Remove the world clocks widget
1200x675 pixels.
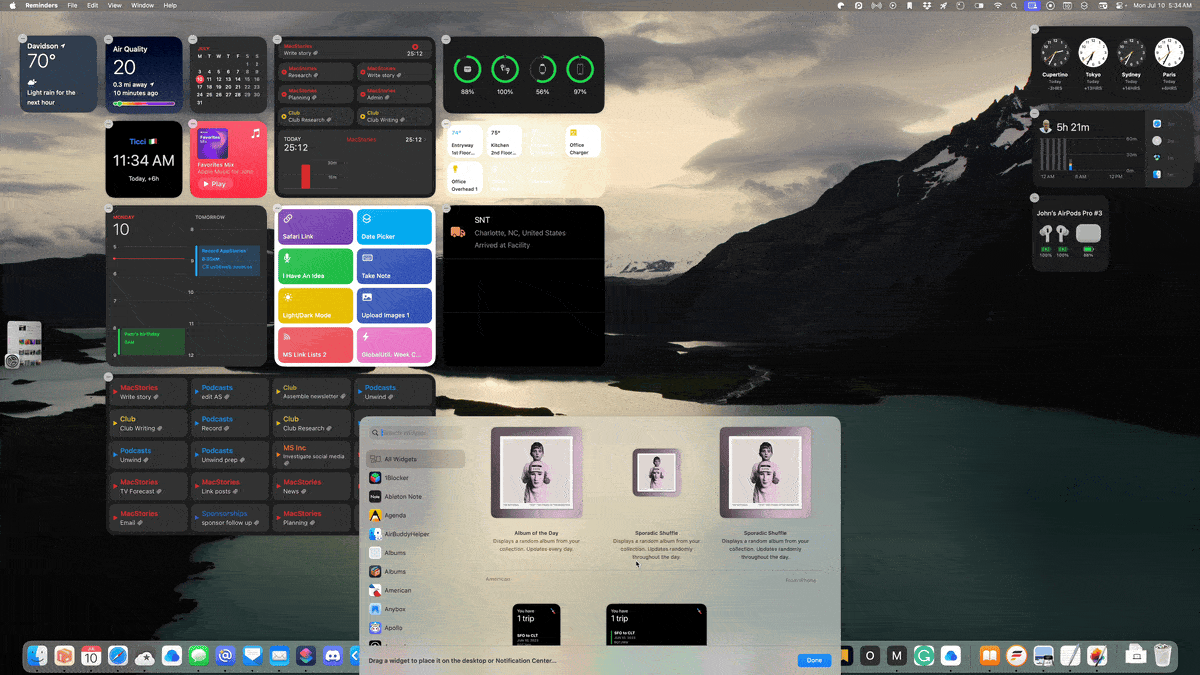1035,30
